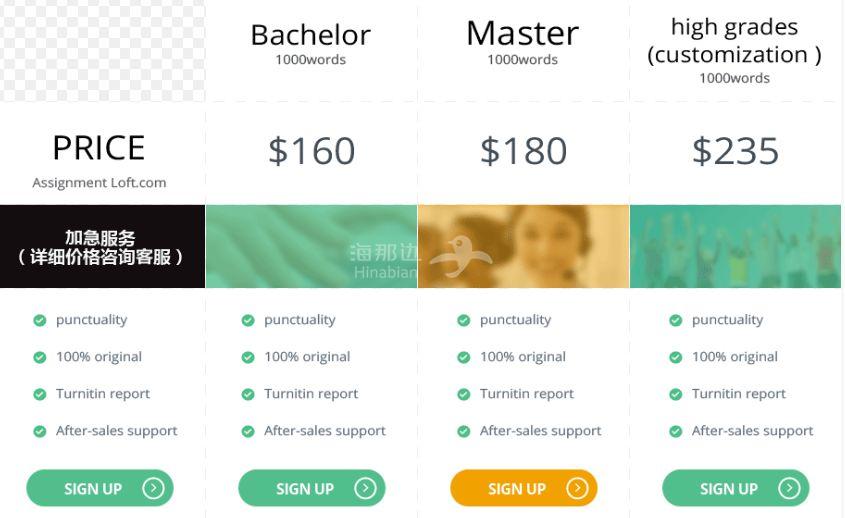Click arrow icon in PRICE column SIGN UP button
Image resolution: width=845 pixels, height=518 pixels.
(153, 488)
